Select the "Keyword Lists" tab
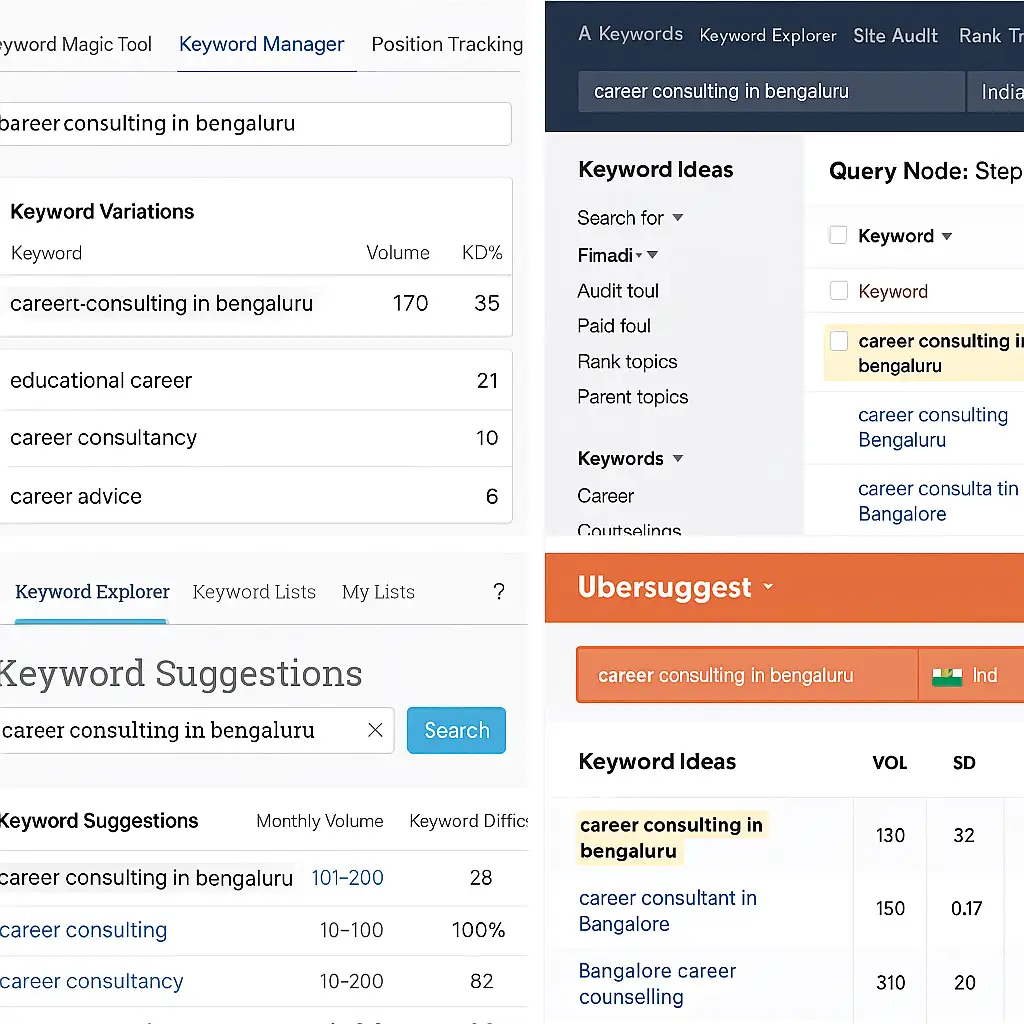This screenshot has width=1024, height=1024. point(254,592)
